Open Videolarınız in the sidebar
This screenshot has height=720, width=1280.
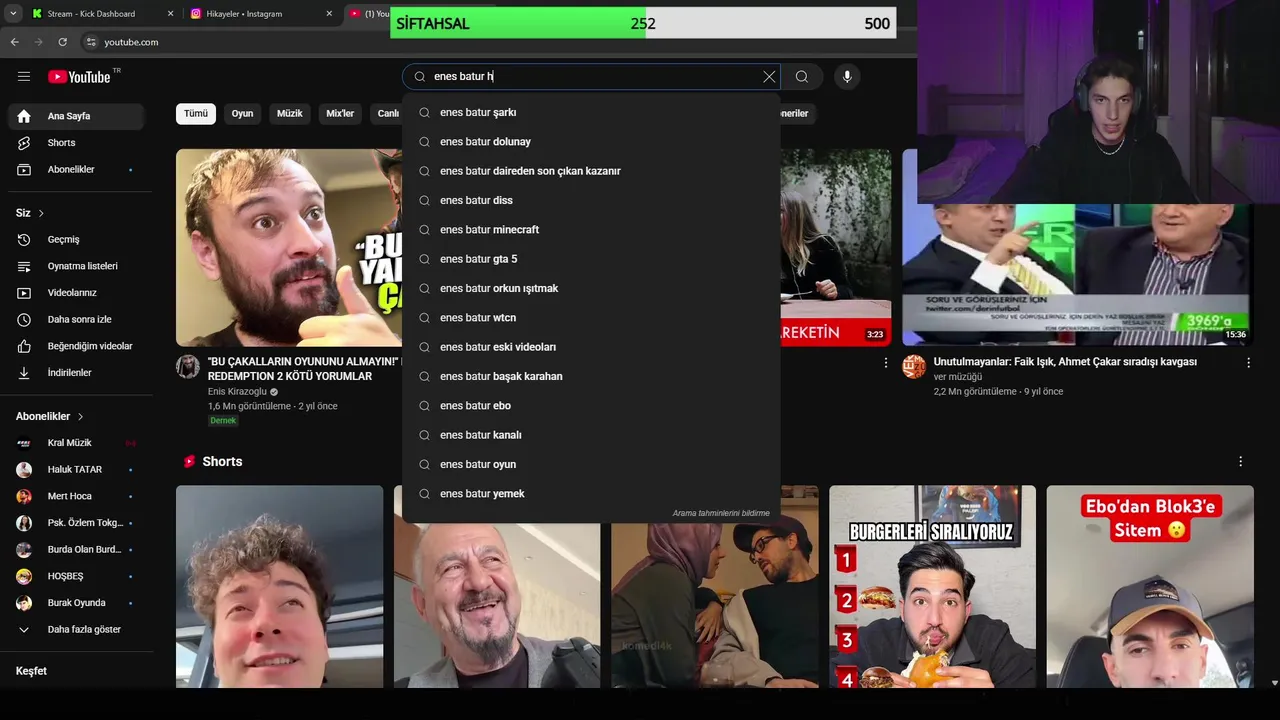click(76, 293)
